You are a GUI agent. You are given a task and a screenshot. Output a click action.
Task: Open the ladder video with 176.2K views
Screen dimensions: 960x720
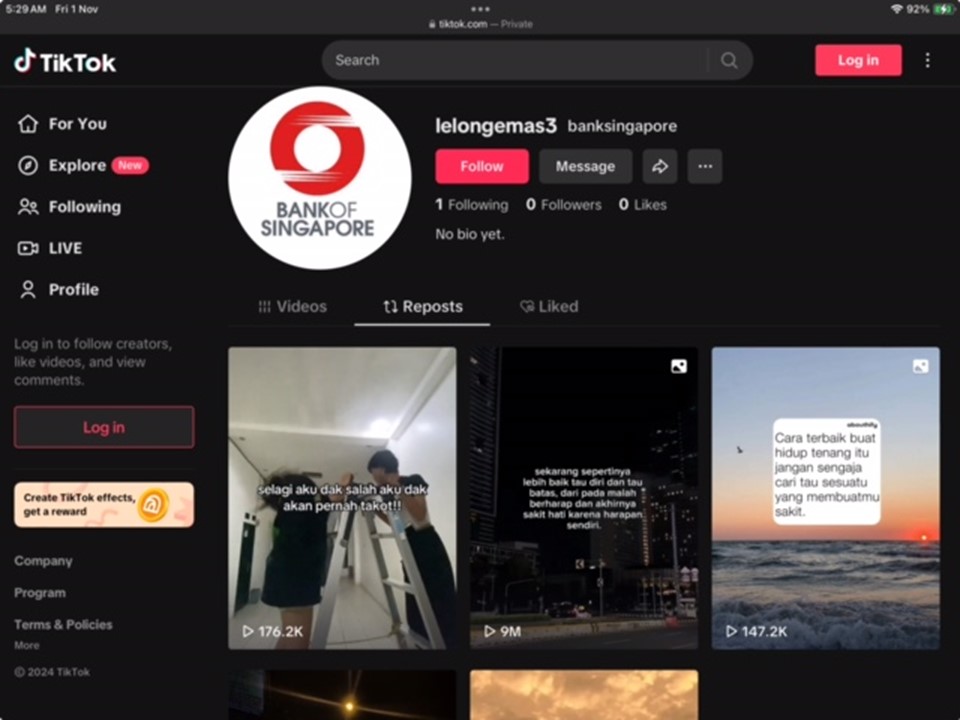(x=342, y=498)
